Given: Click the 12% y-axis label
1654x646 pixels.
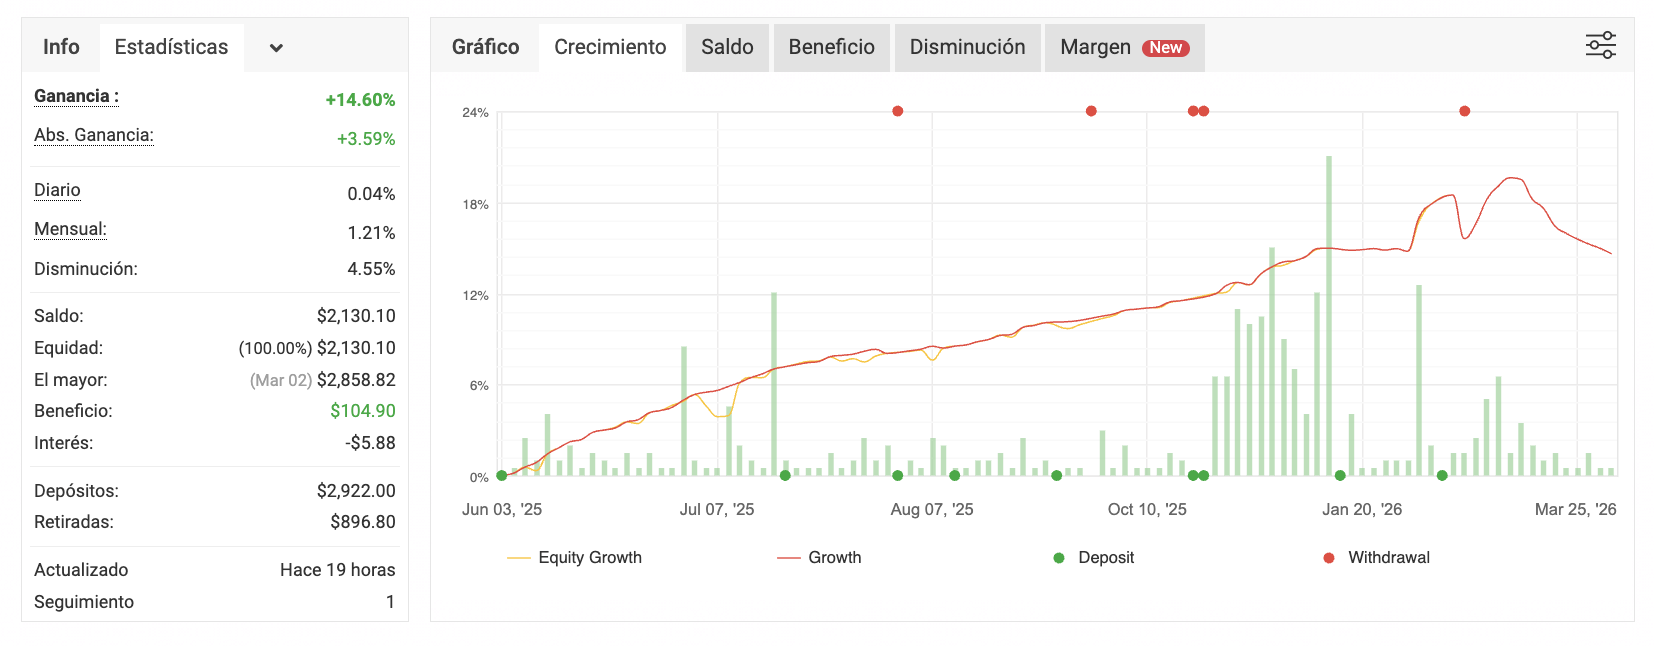Looking at the screenshot, I should coord(475,295).
